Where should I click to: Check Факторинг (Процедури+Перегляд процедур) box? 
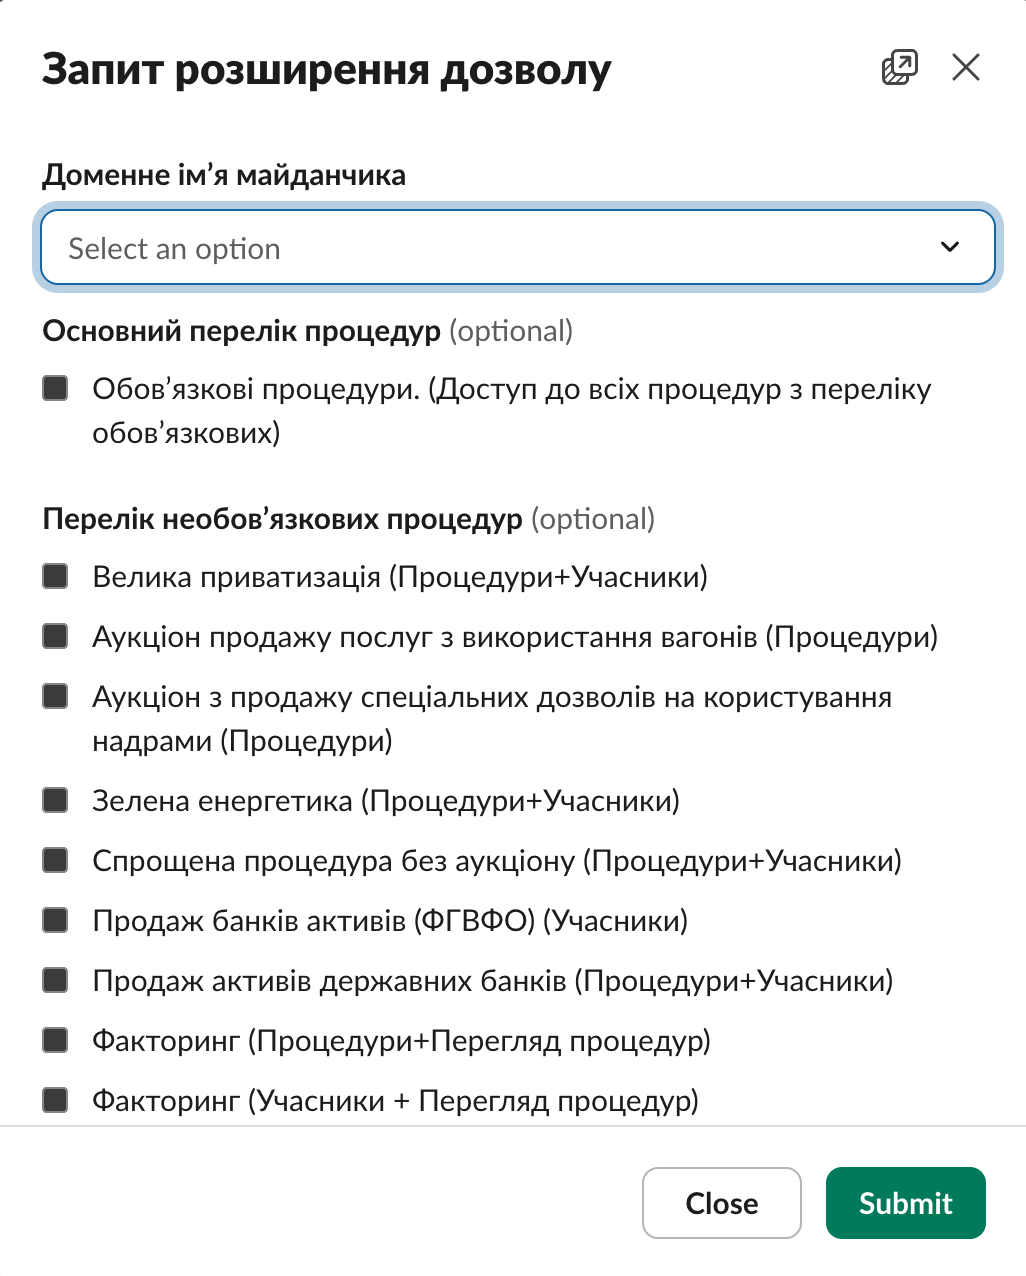56,1040
